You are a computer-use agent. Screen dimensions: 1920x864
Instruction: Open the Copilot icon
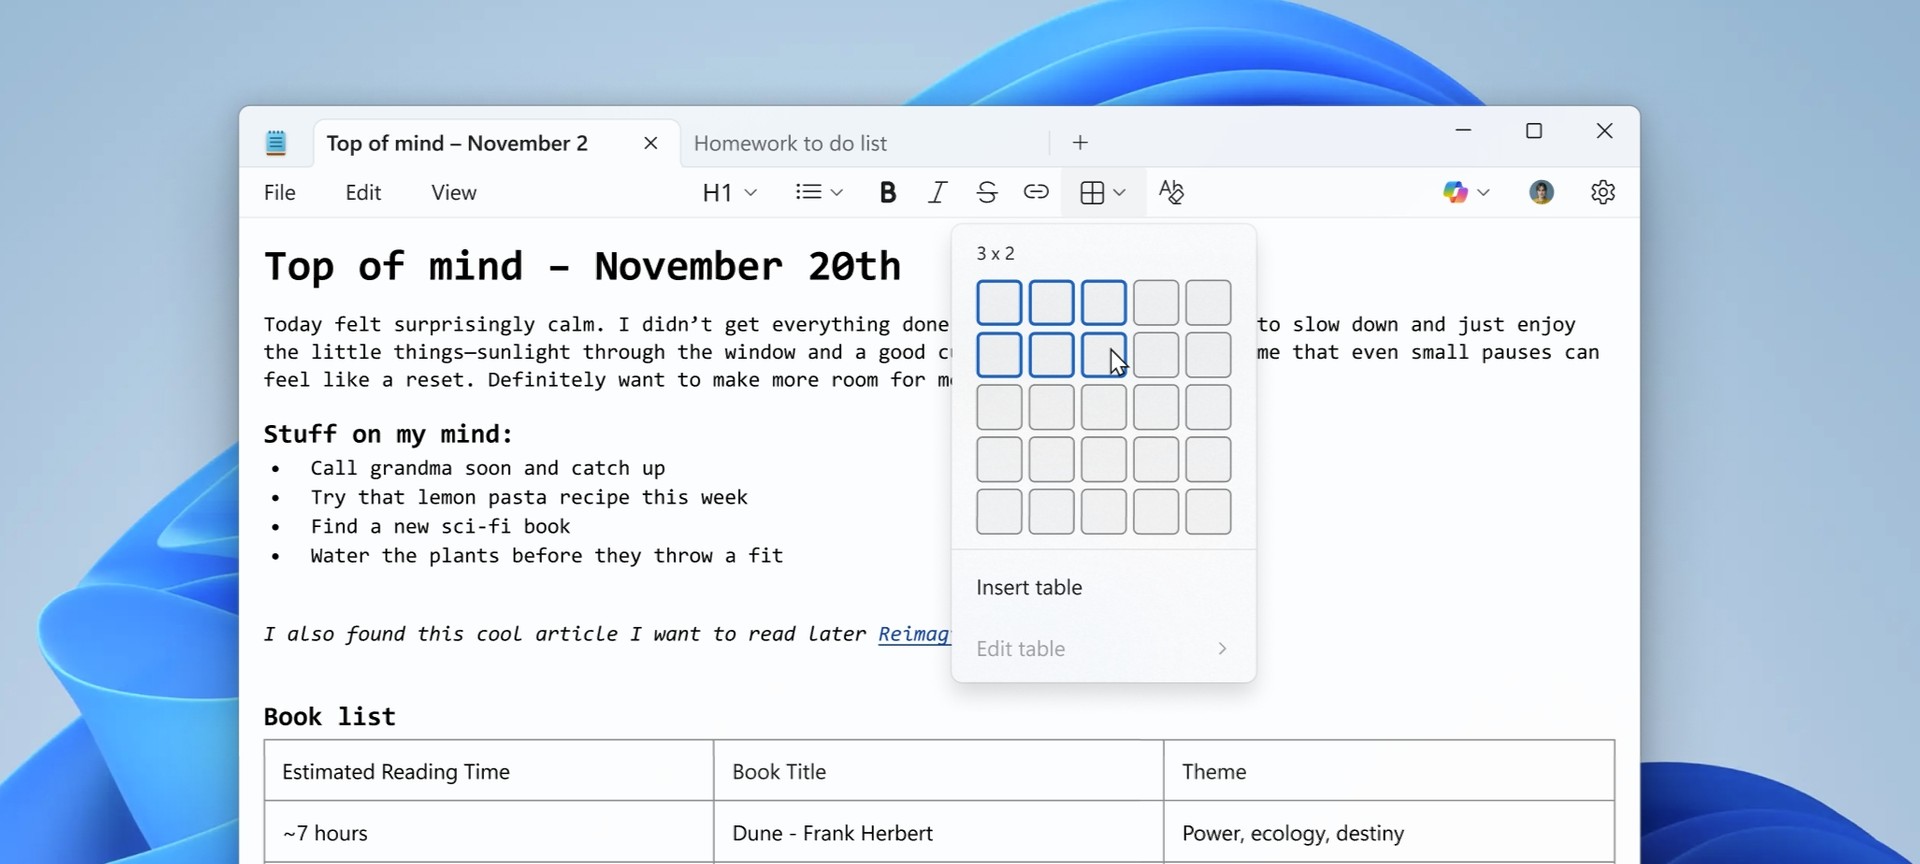1455,192
